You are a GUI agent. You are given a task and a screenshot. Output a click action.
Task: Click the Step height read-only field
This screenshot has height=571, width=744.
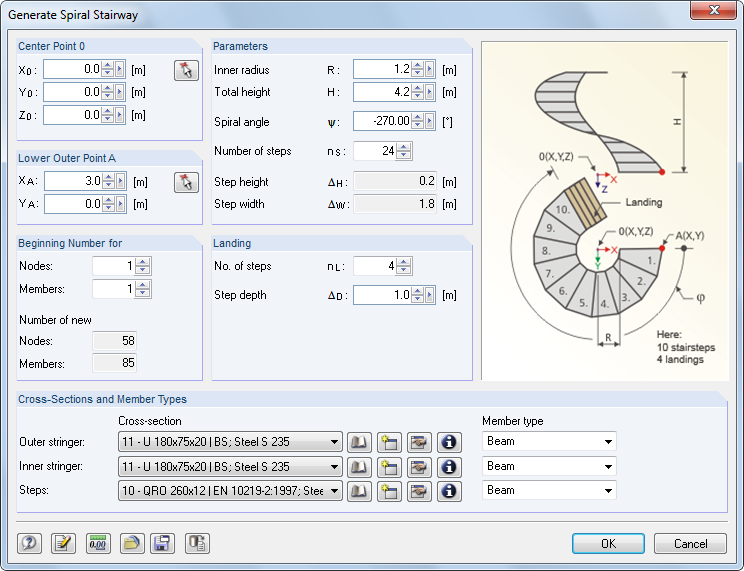point(395,181)
